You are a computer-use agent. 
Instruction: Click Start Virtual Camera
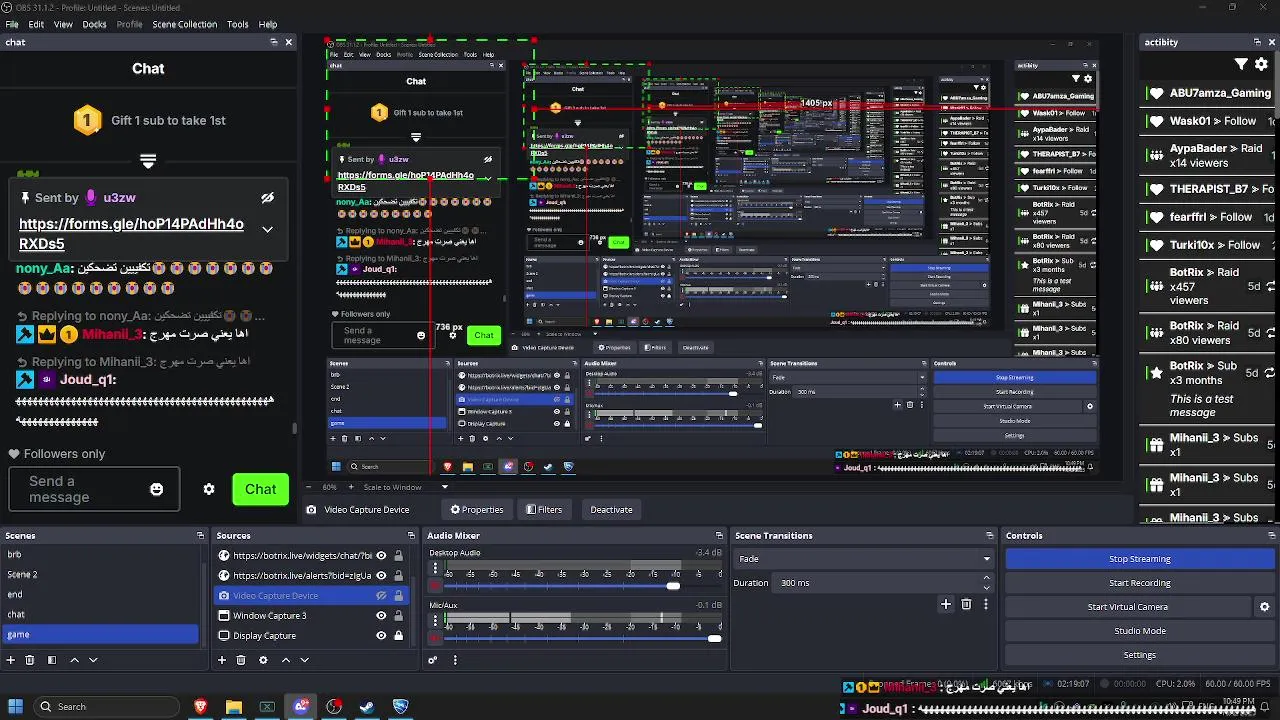click(1127, 607)
